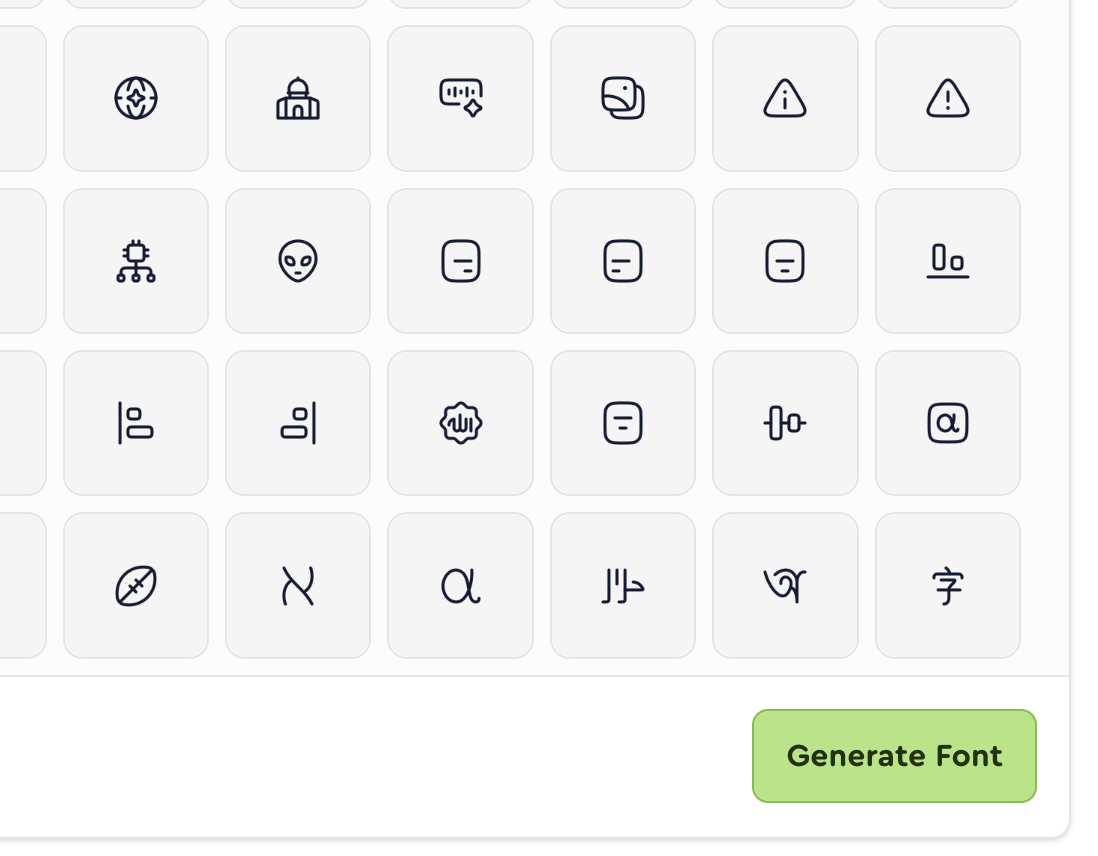Select the globe with sparkle icon
The width and height of the screenshot is (1098, 856).
pyautogui.click(x=135, y=98)
